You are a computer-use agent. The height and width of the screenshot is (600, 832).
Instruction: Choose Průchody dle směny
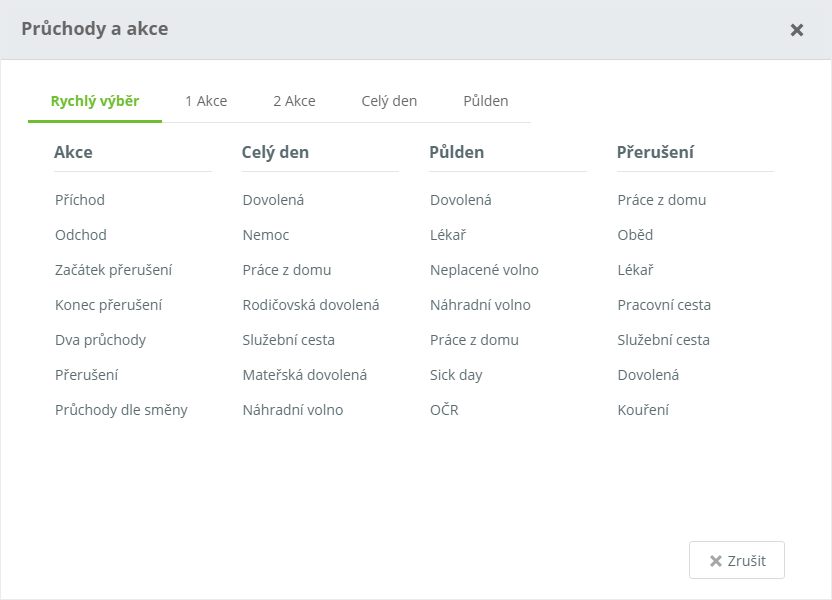coord(121,410)
